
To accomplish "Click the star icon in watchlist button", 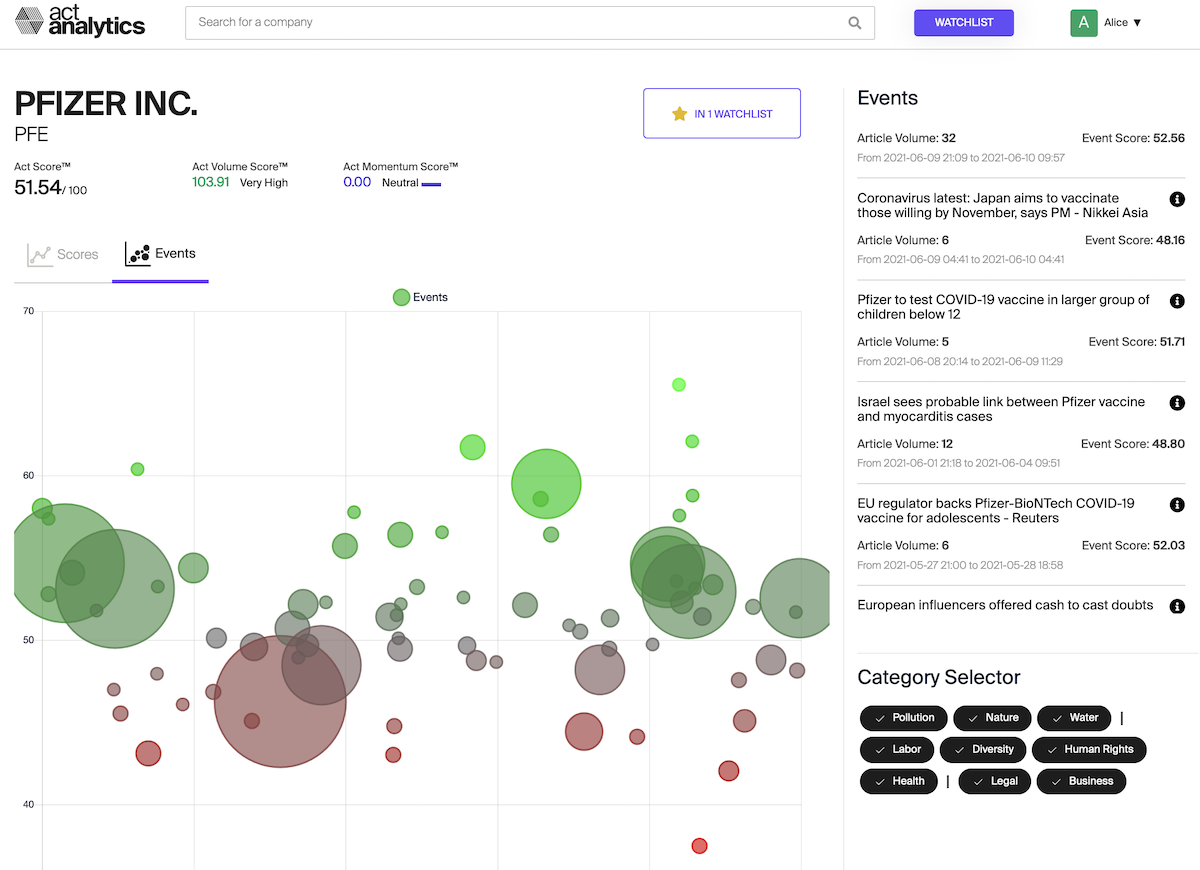I will 679,114.
